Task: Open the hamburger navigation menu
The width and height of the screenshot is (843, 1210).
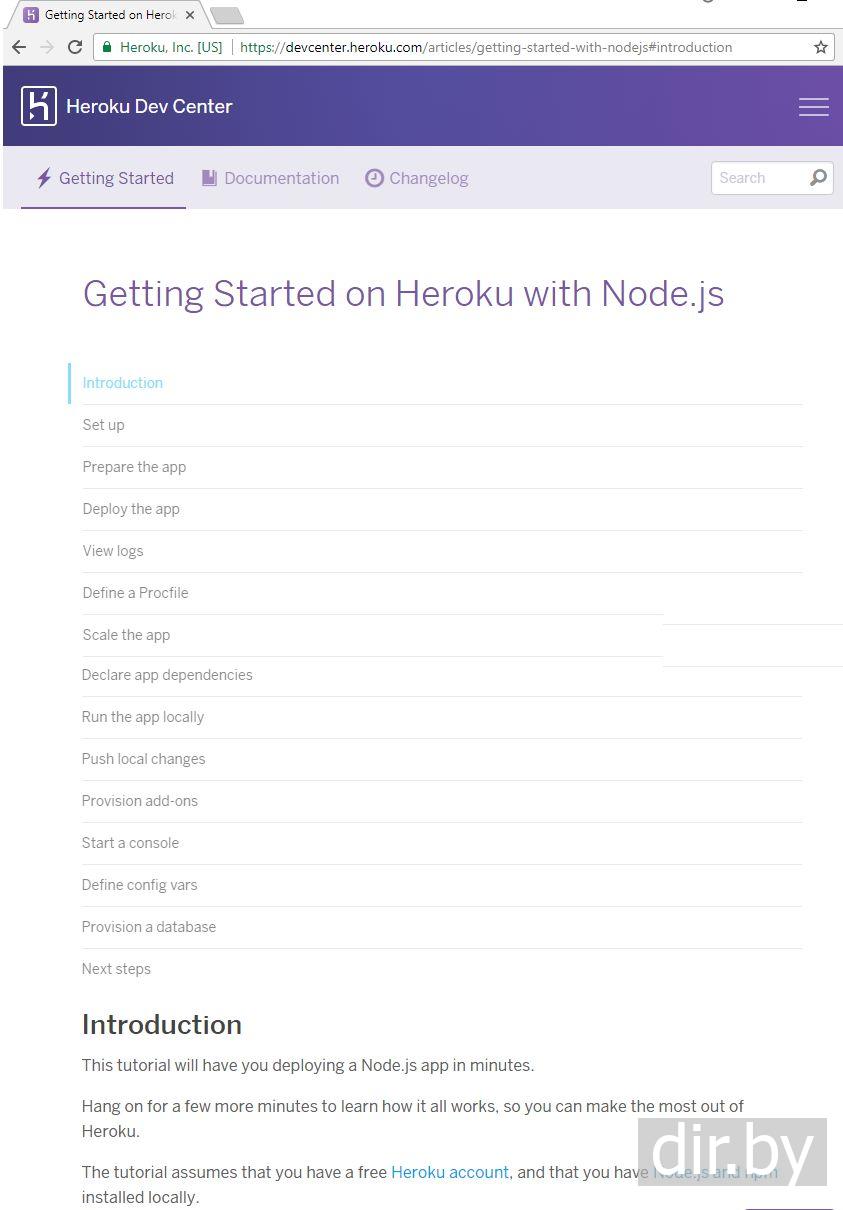Action: pyautogui.click(x=813, y=107)
